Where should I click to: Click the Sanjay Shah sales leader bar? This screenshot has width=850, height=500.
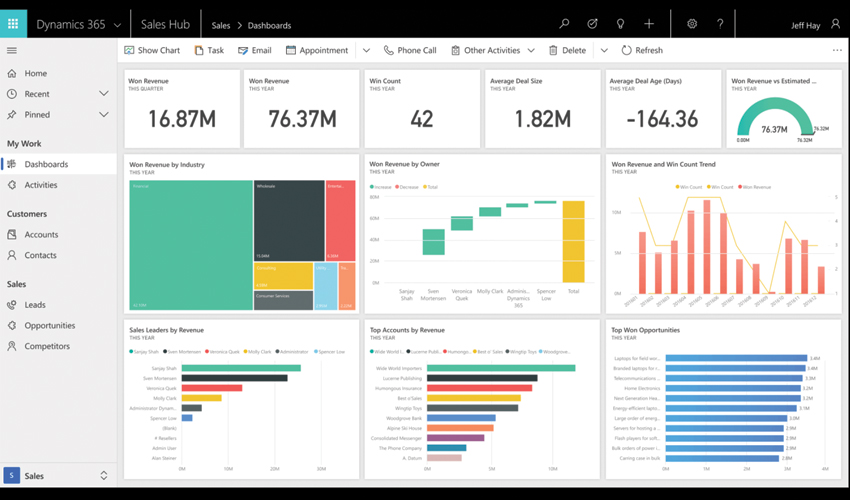coord(241,368)
